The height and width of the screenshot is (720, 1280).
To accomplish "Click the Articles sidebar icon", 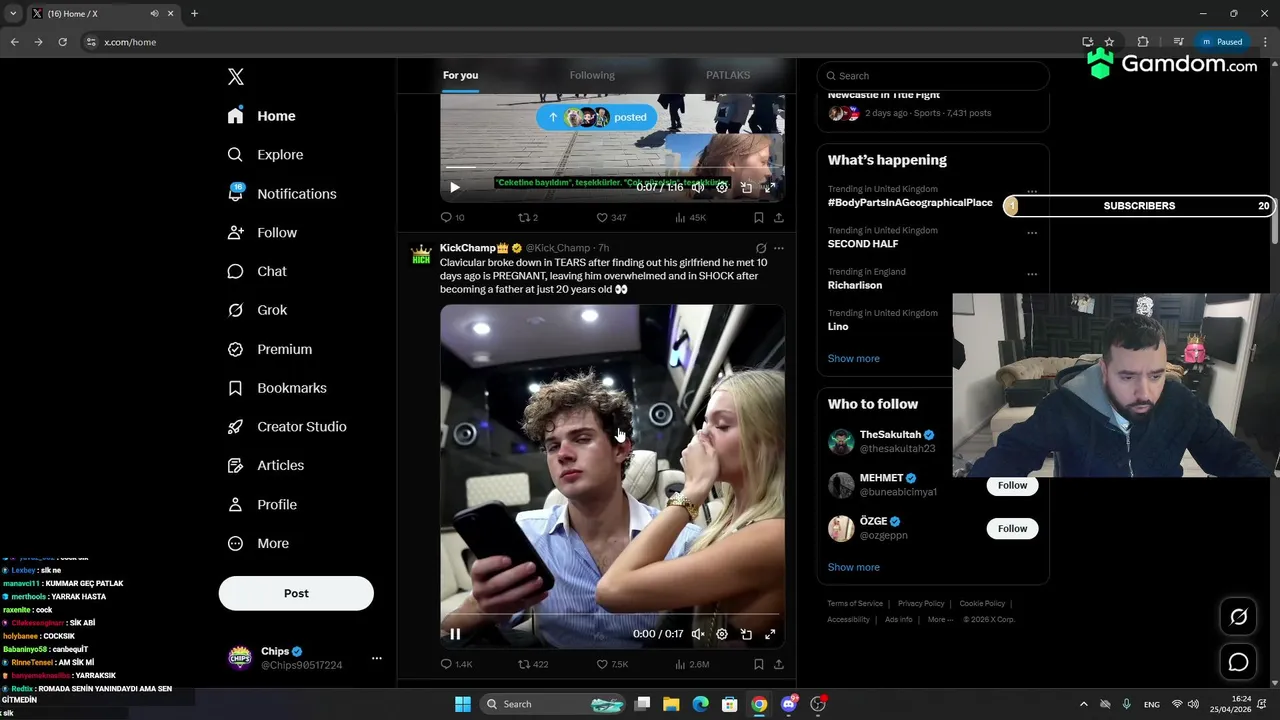I will (x=235, y=465).
